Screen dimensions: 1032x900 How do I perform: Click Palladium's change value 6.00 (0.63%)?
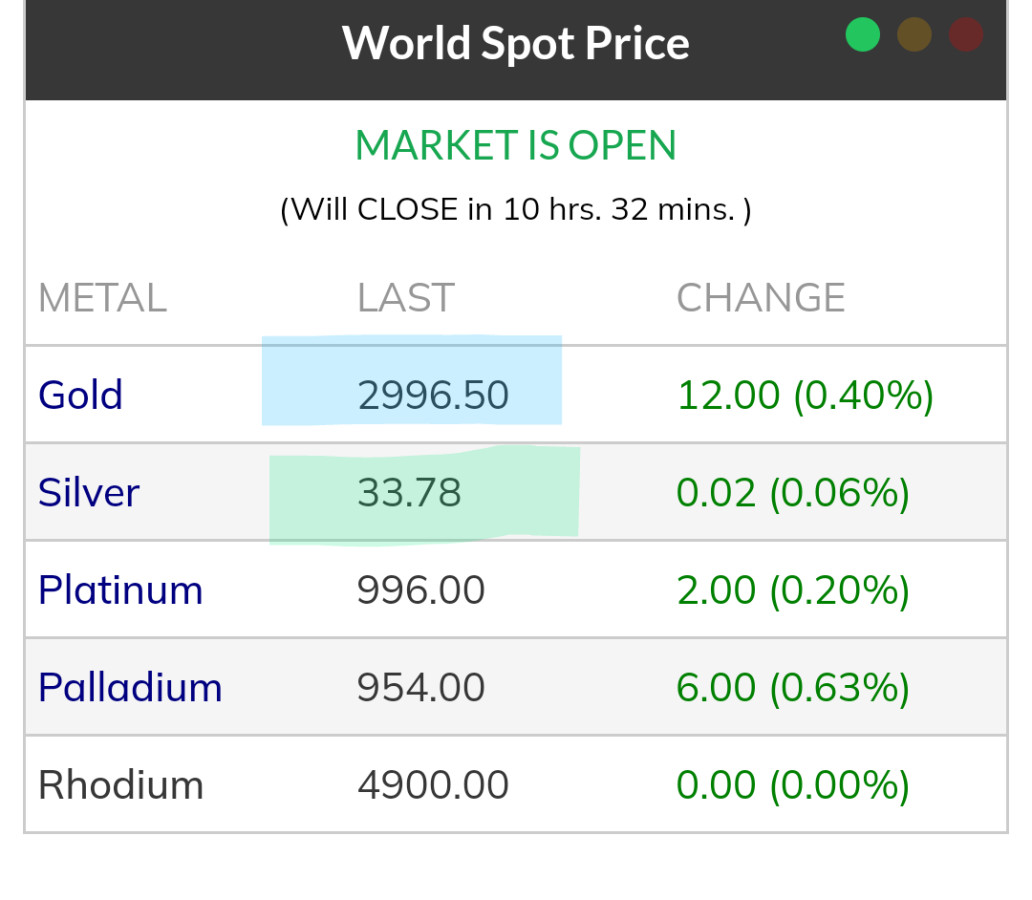coord(793,688)
